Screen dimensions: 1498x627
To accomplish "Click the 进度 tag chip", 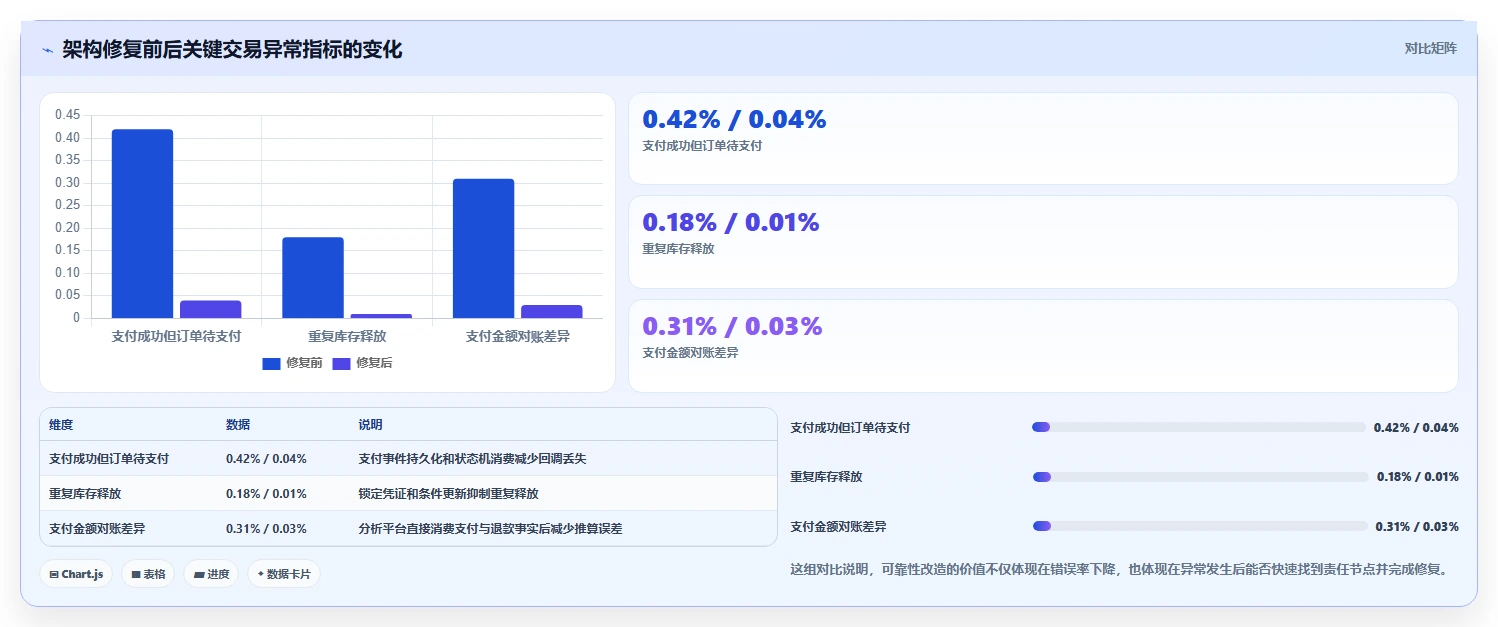I will coord(211,574).
